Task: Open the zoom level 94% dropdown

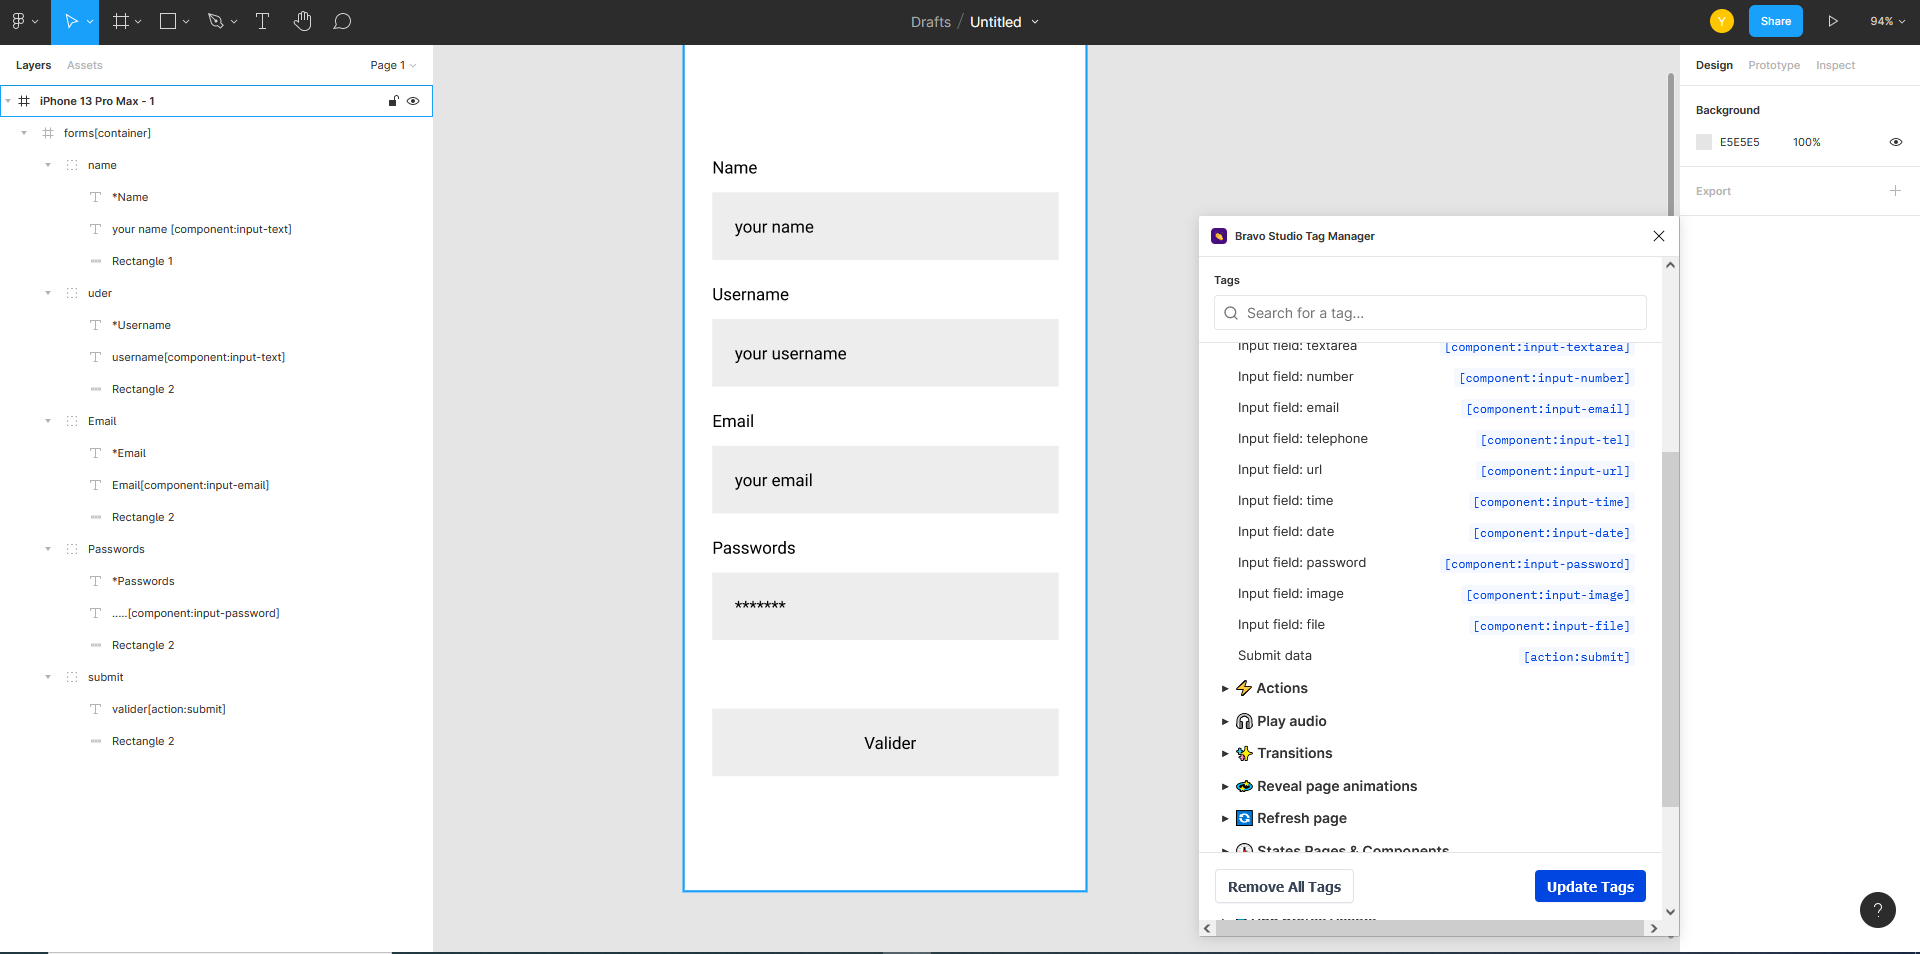Action: 1888,21
